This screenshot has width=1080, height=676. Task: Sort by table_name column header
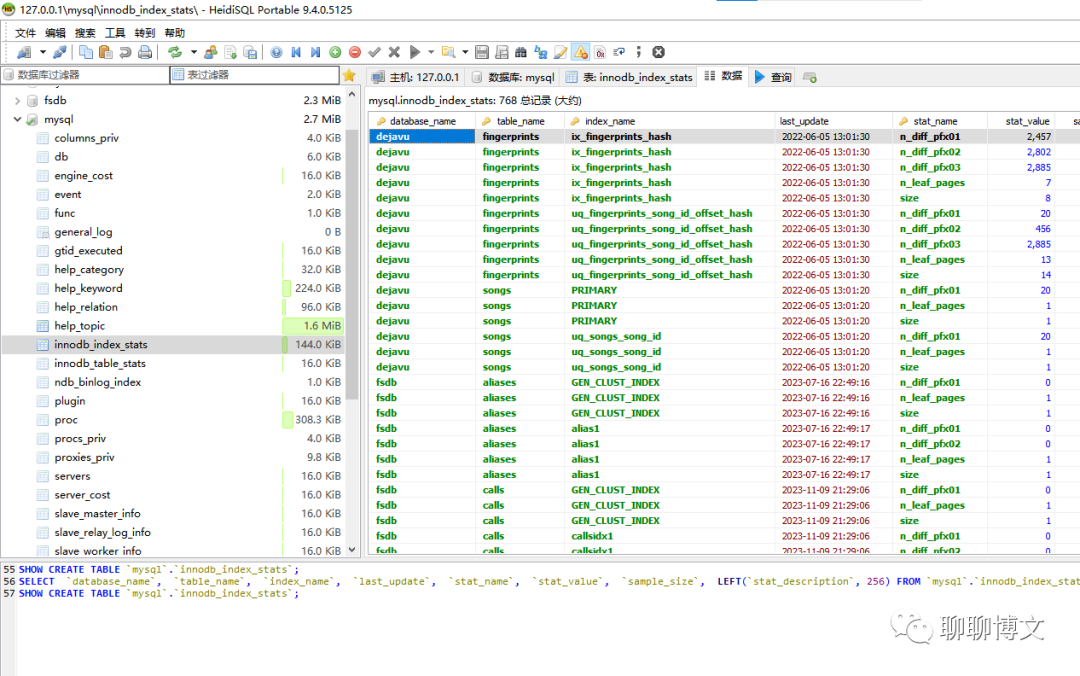[x=520, y=121]
